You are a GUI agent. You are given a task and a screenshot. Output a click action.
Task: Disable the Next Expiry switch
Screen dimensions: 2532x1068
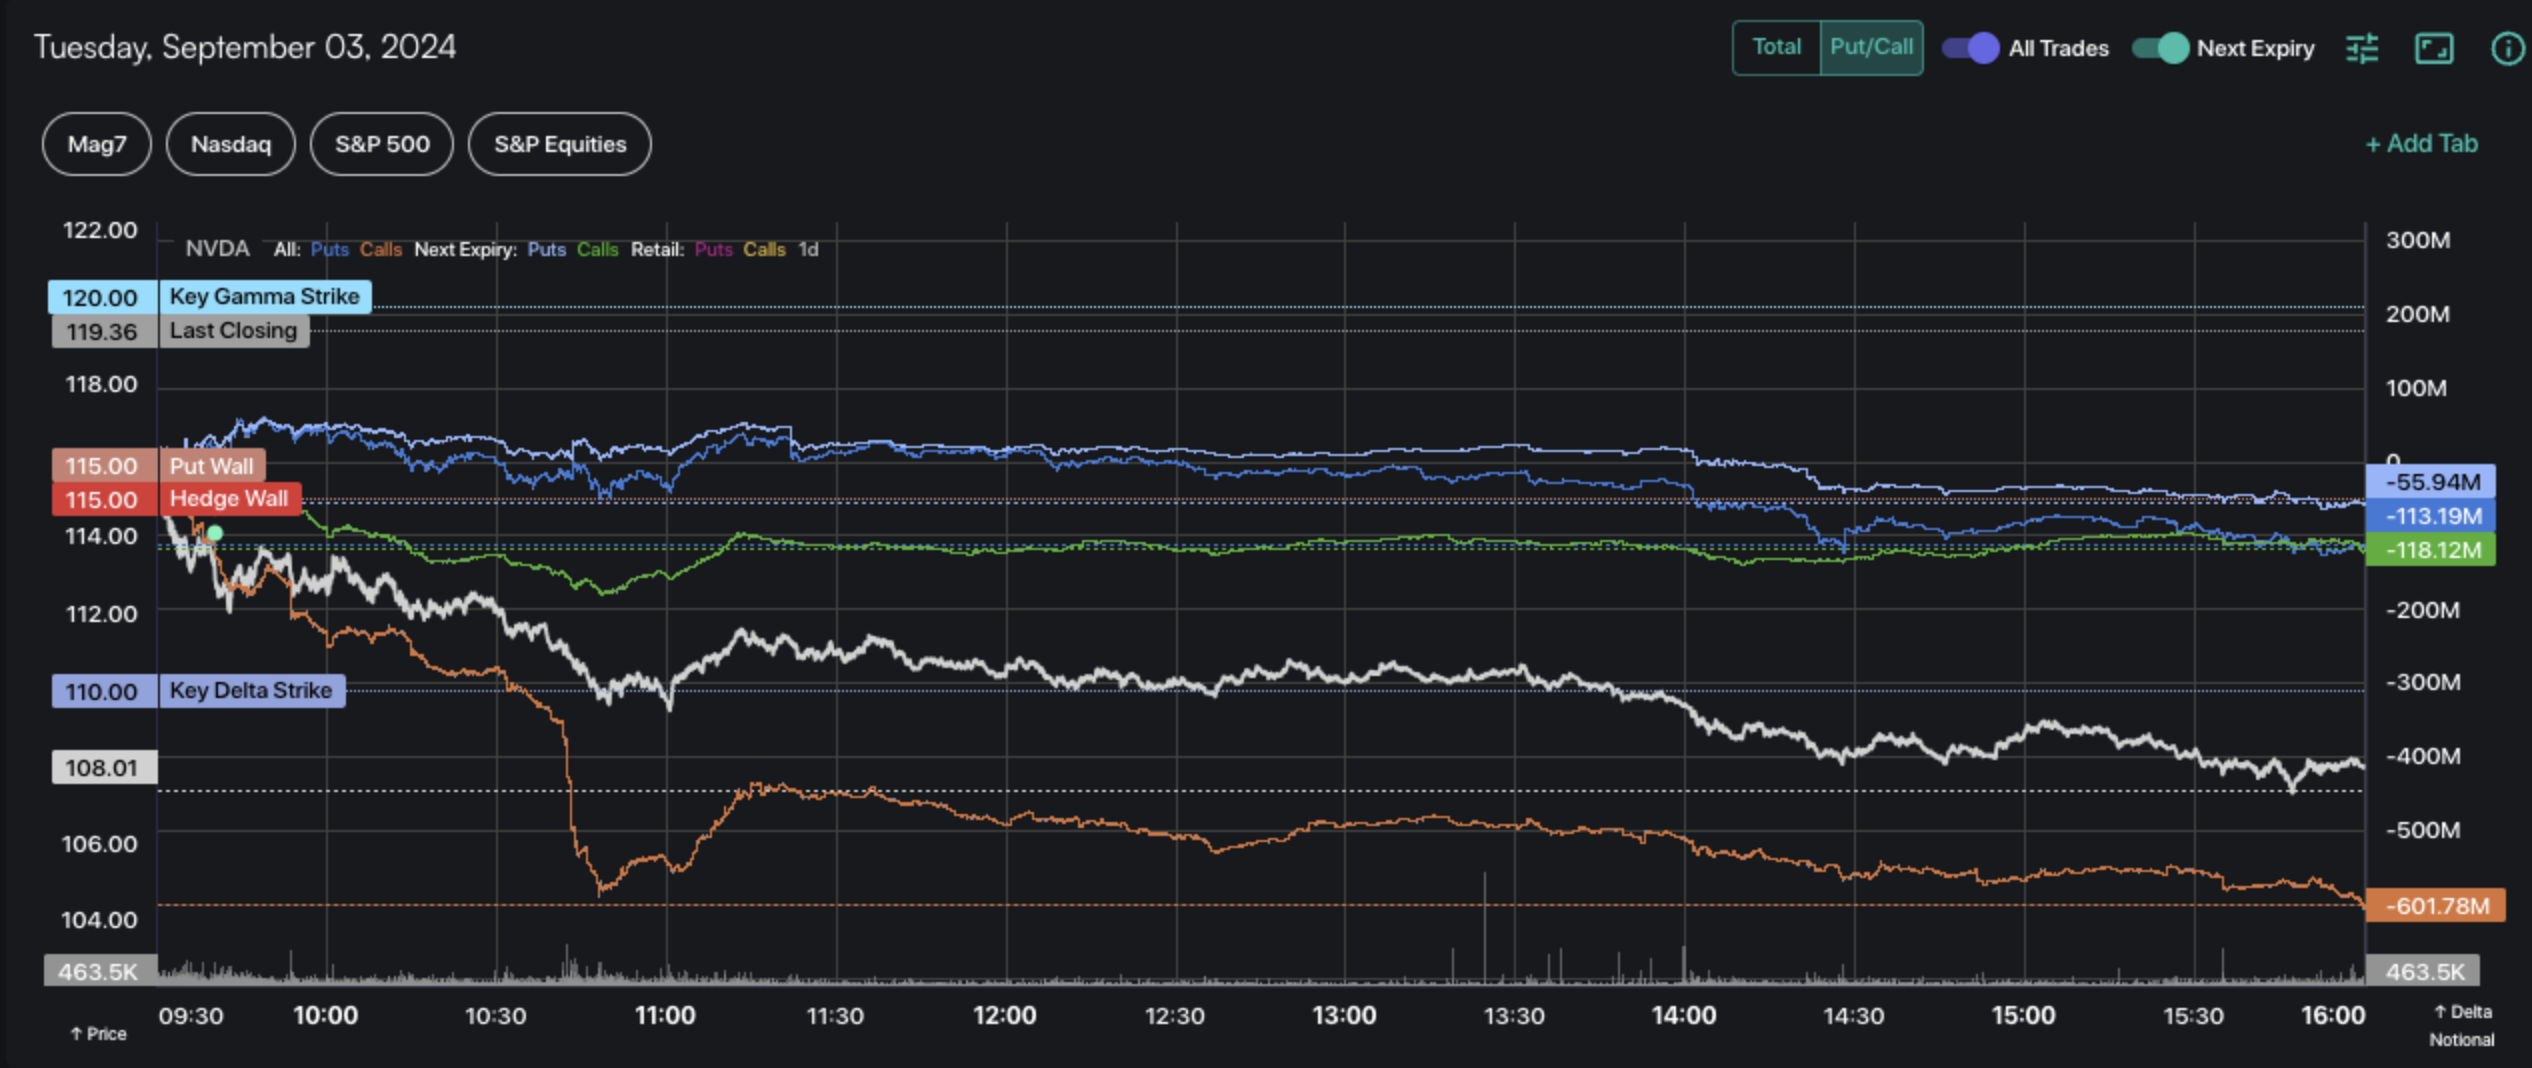click(2160, 48)
